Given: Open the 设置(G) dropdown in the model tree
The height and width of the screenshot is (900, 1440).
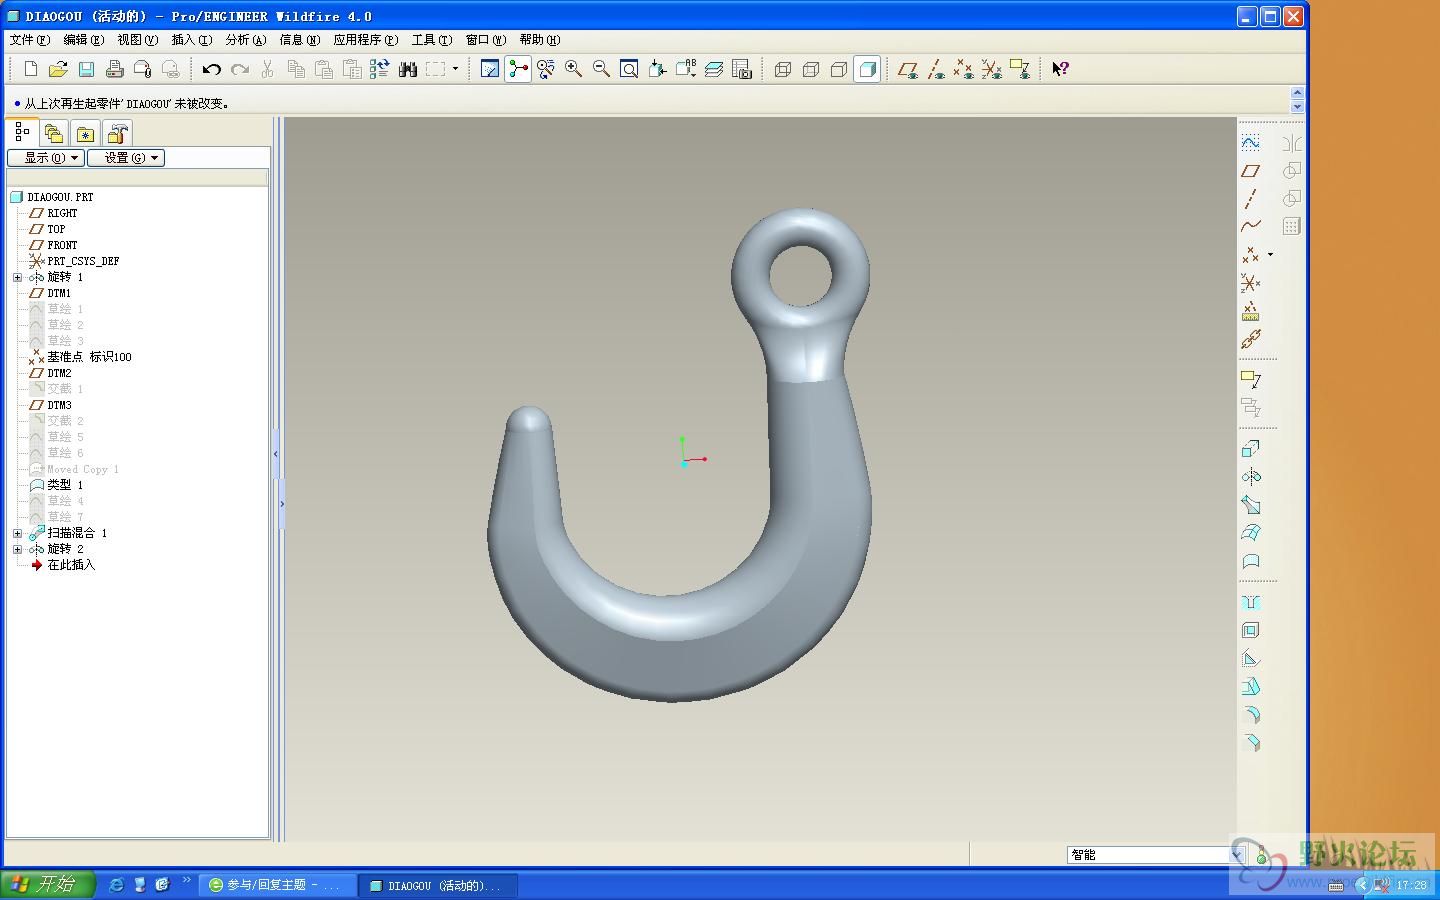Looking at the screenshot, I should click(126, 158).
